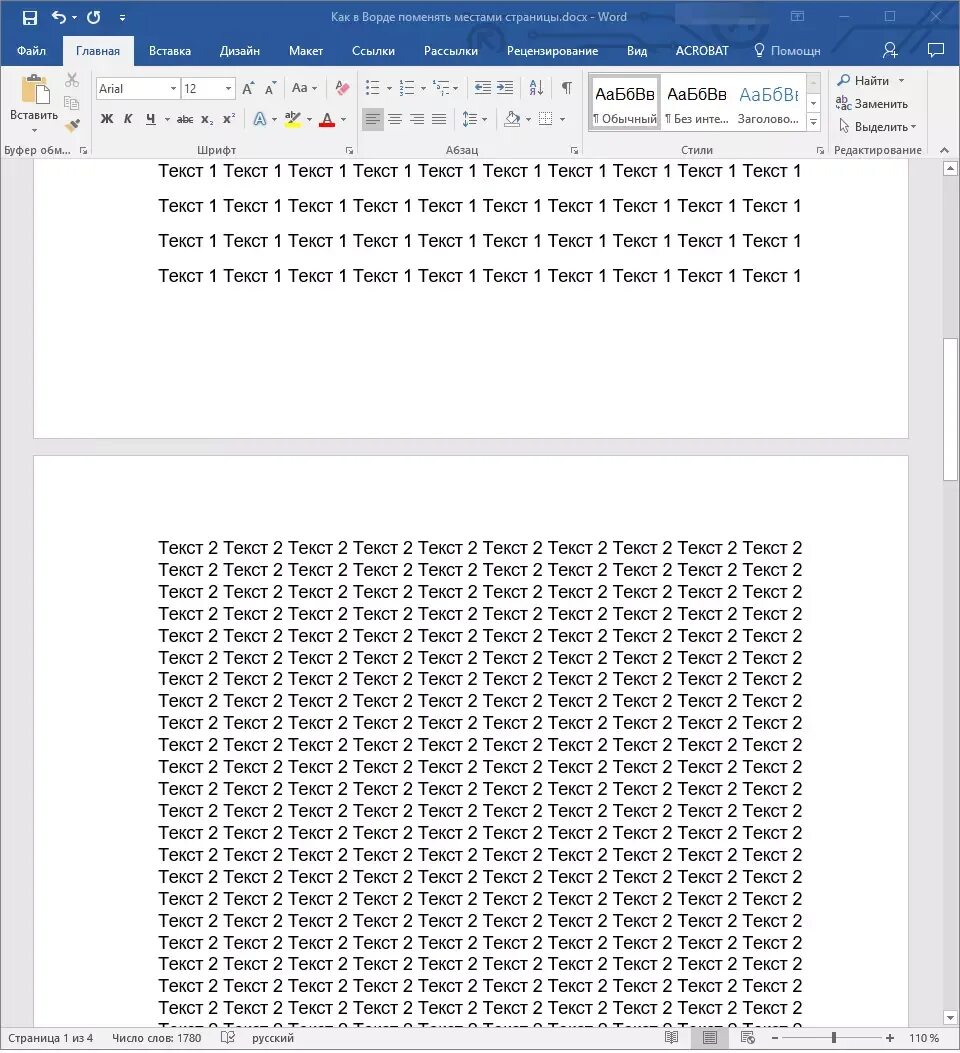This screenshot has width=960, height=1053.
Task: Open the Рецензирование tab
Action: [552, 51]
